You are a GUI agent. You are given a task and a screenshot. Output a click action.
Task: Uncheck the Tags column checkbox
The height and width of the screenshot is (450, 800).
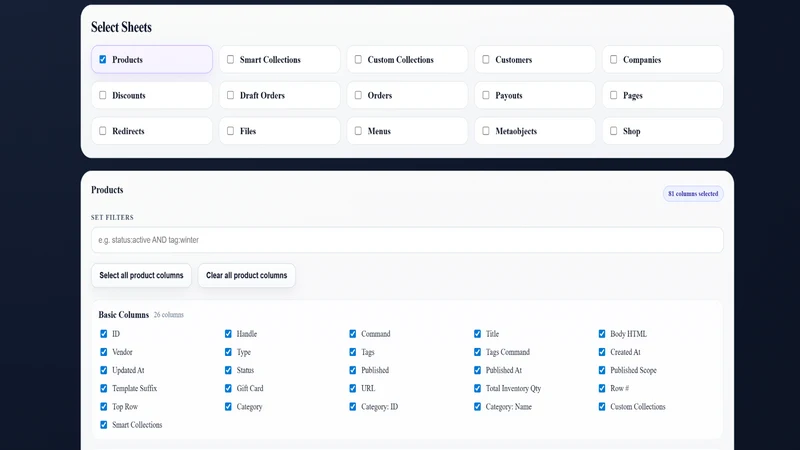(353, 352)
